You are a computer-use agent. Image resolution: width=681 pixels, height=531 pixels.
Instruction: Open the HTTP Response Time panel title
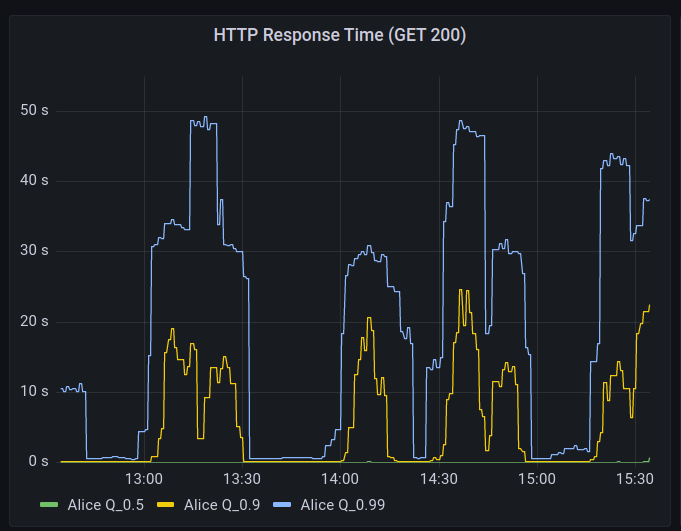point(340,35)
